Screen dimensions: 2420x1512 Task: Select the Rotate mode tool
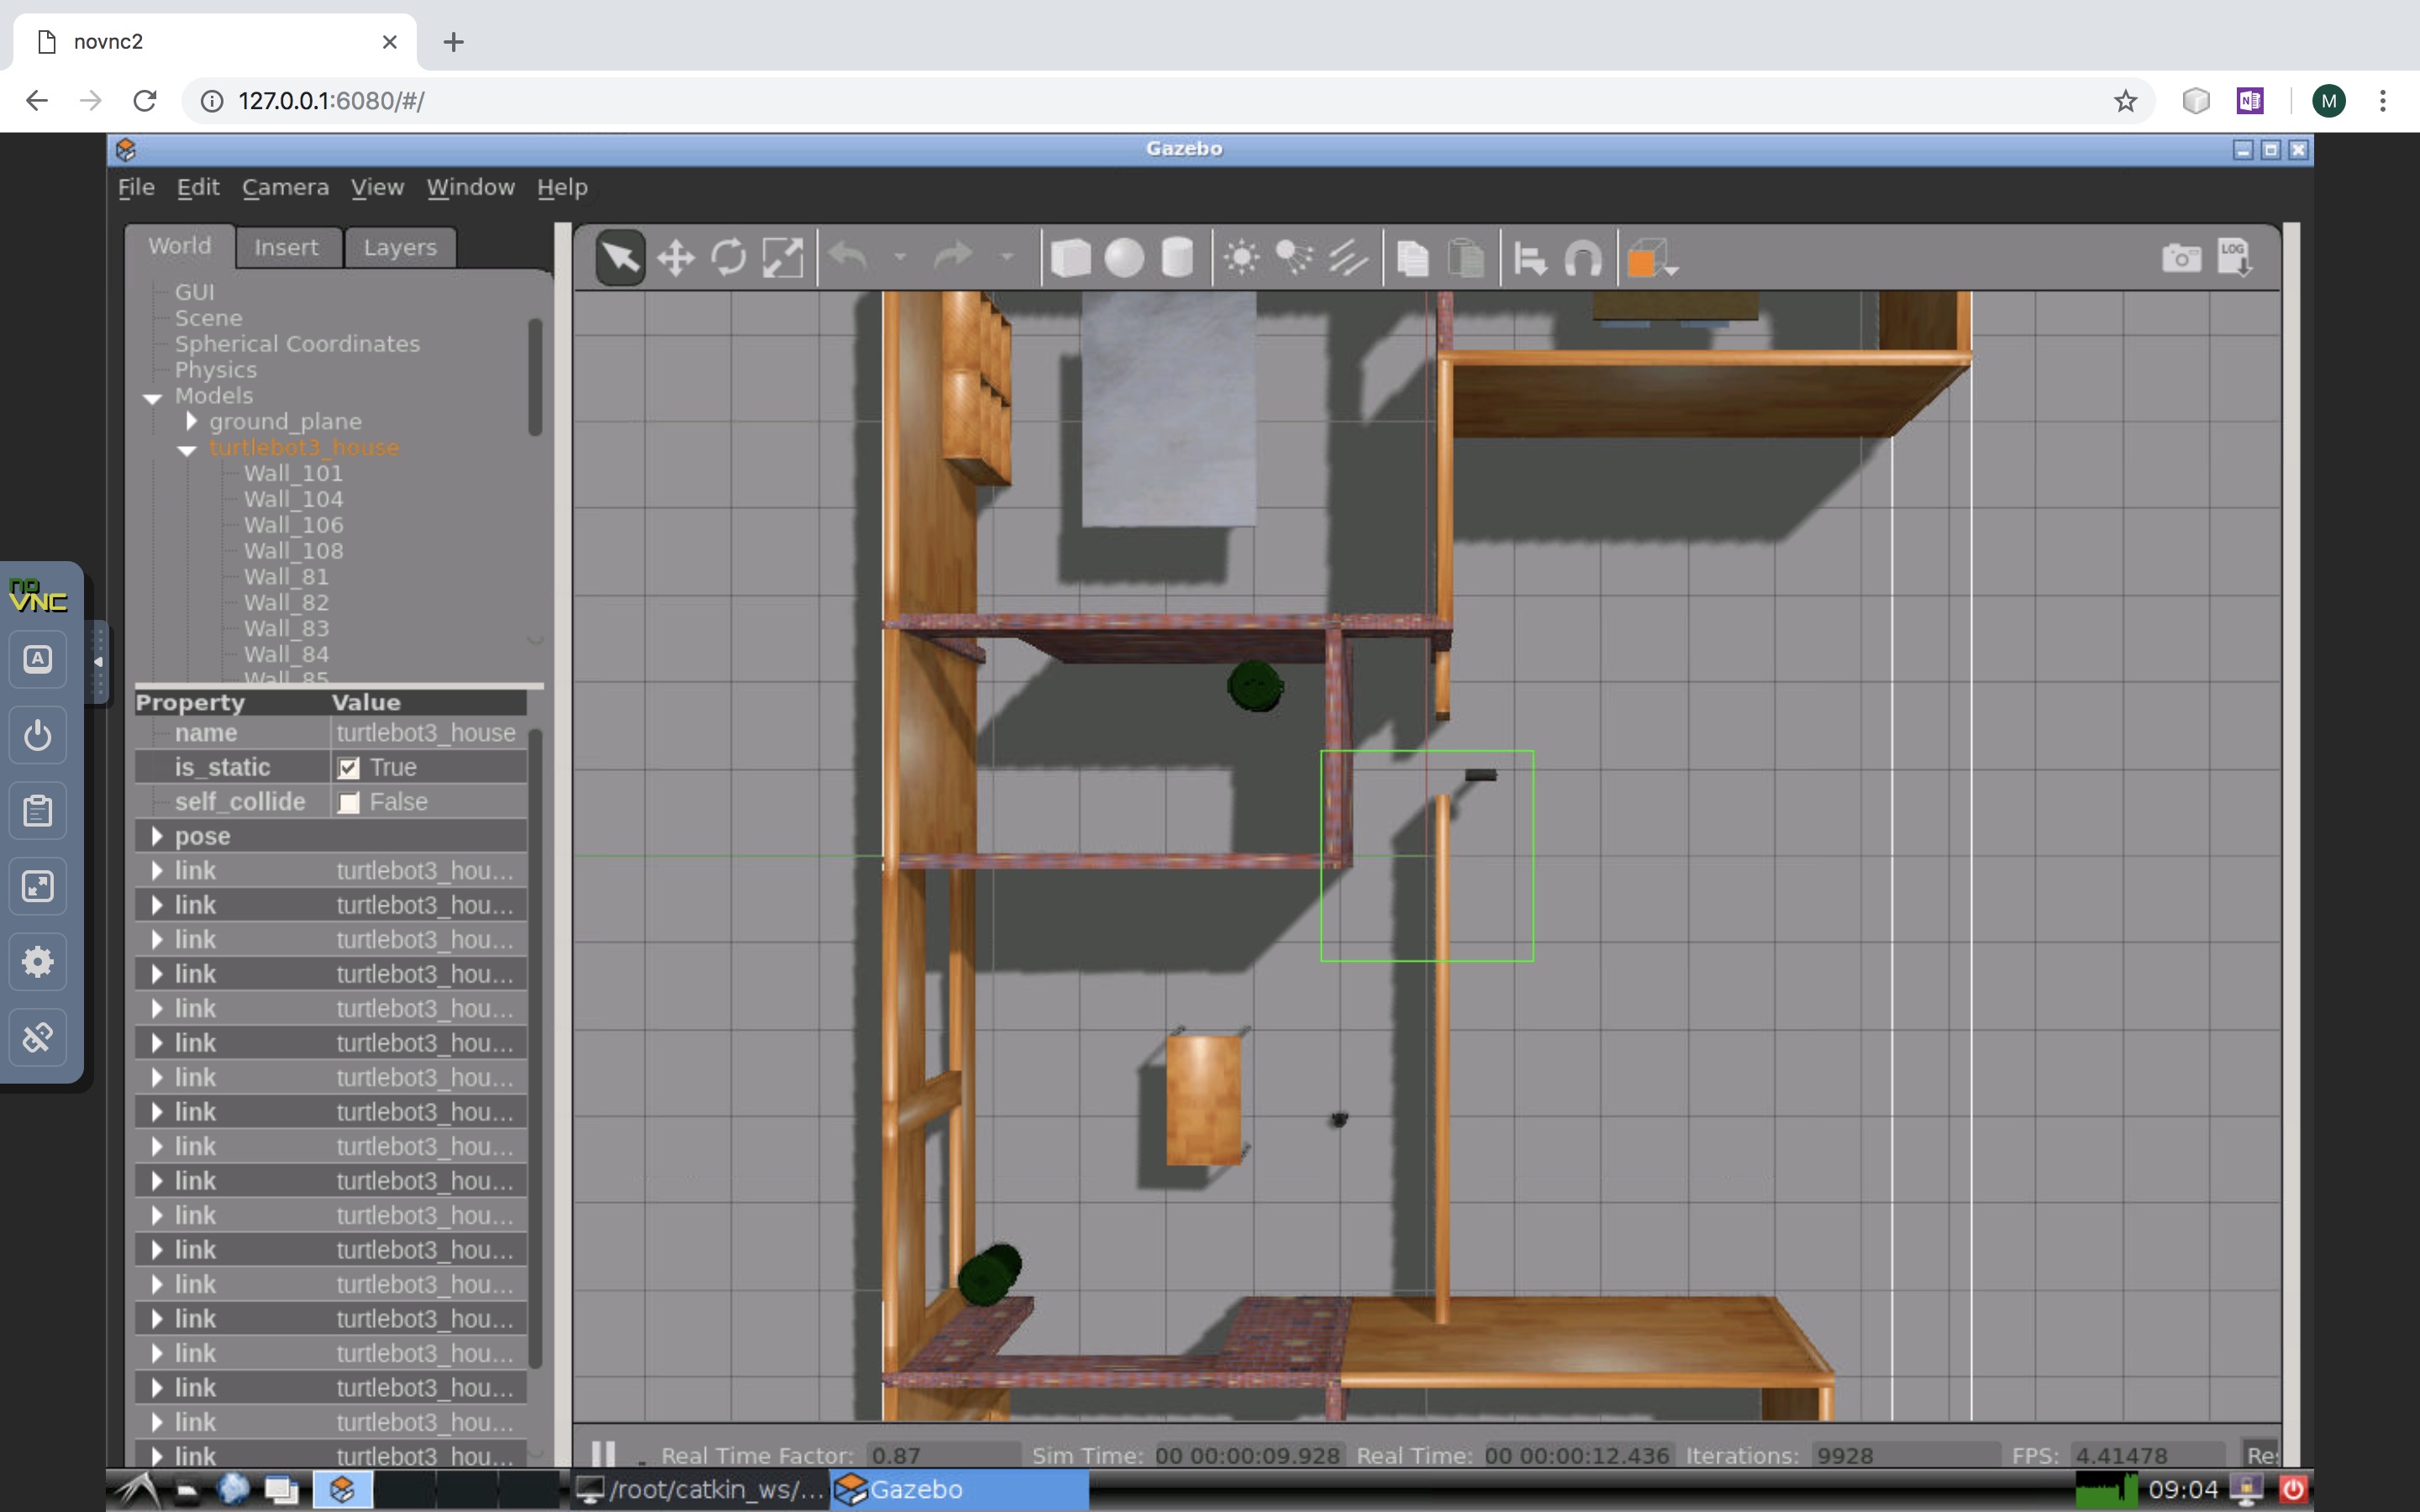pos(729,258)
